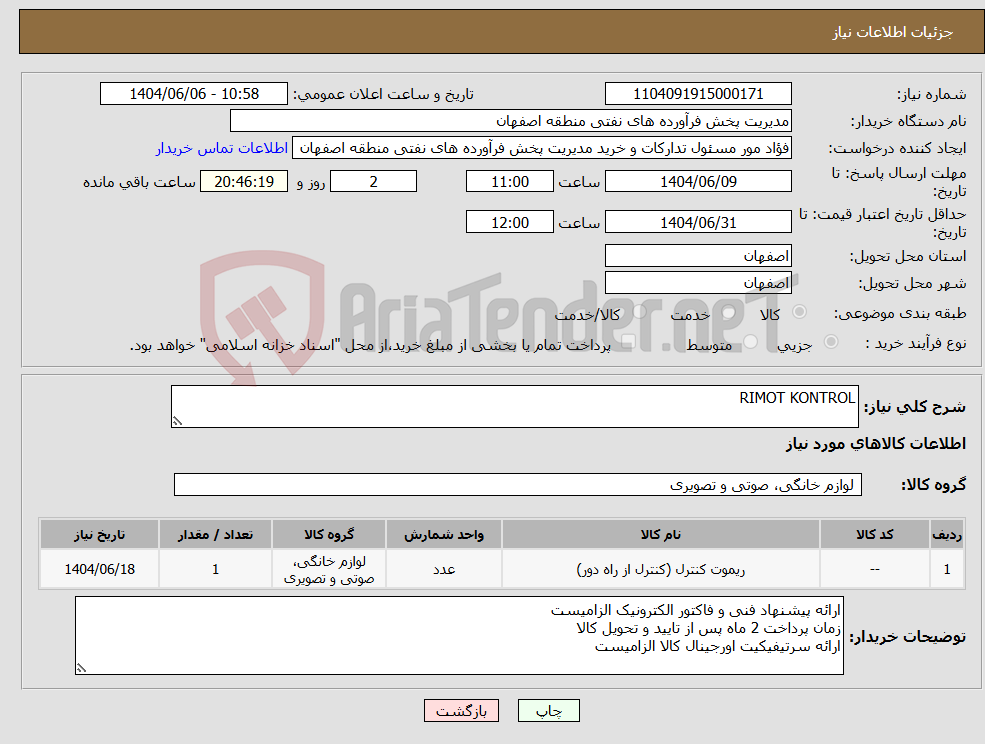985x744 pixels.
Task: Edit the deadline hour field 11:00
Action: (508, 181)
